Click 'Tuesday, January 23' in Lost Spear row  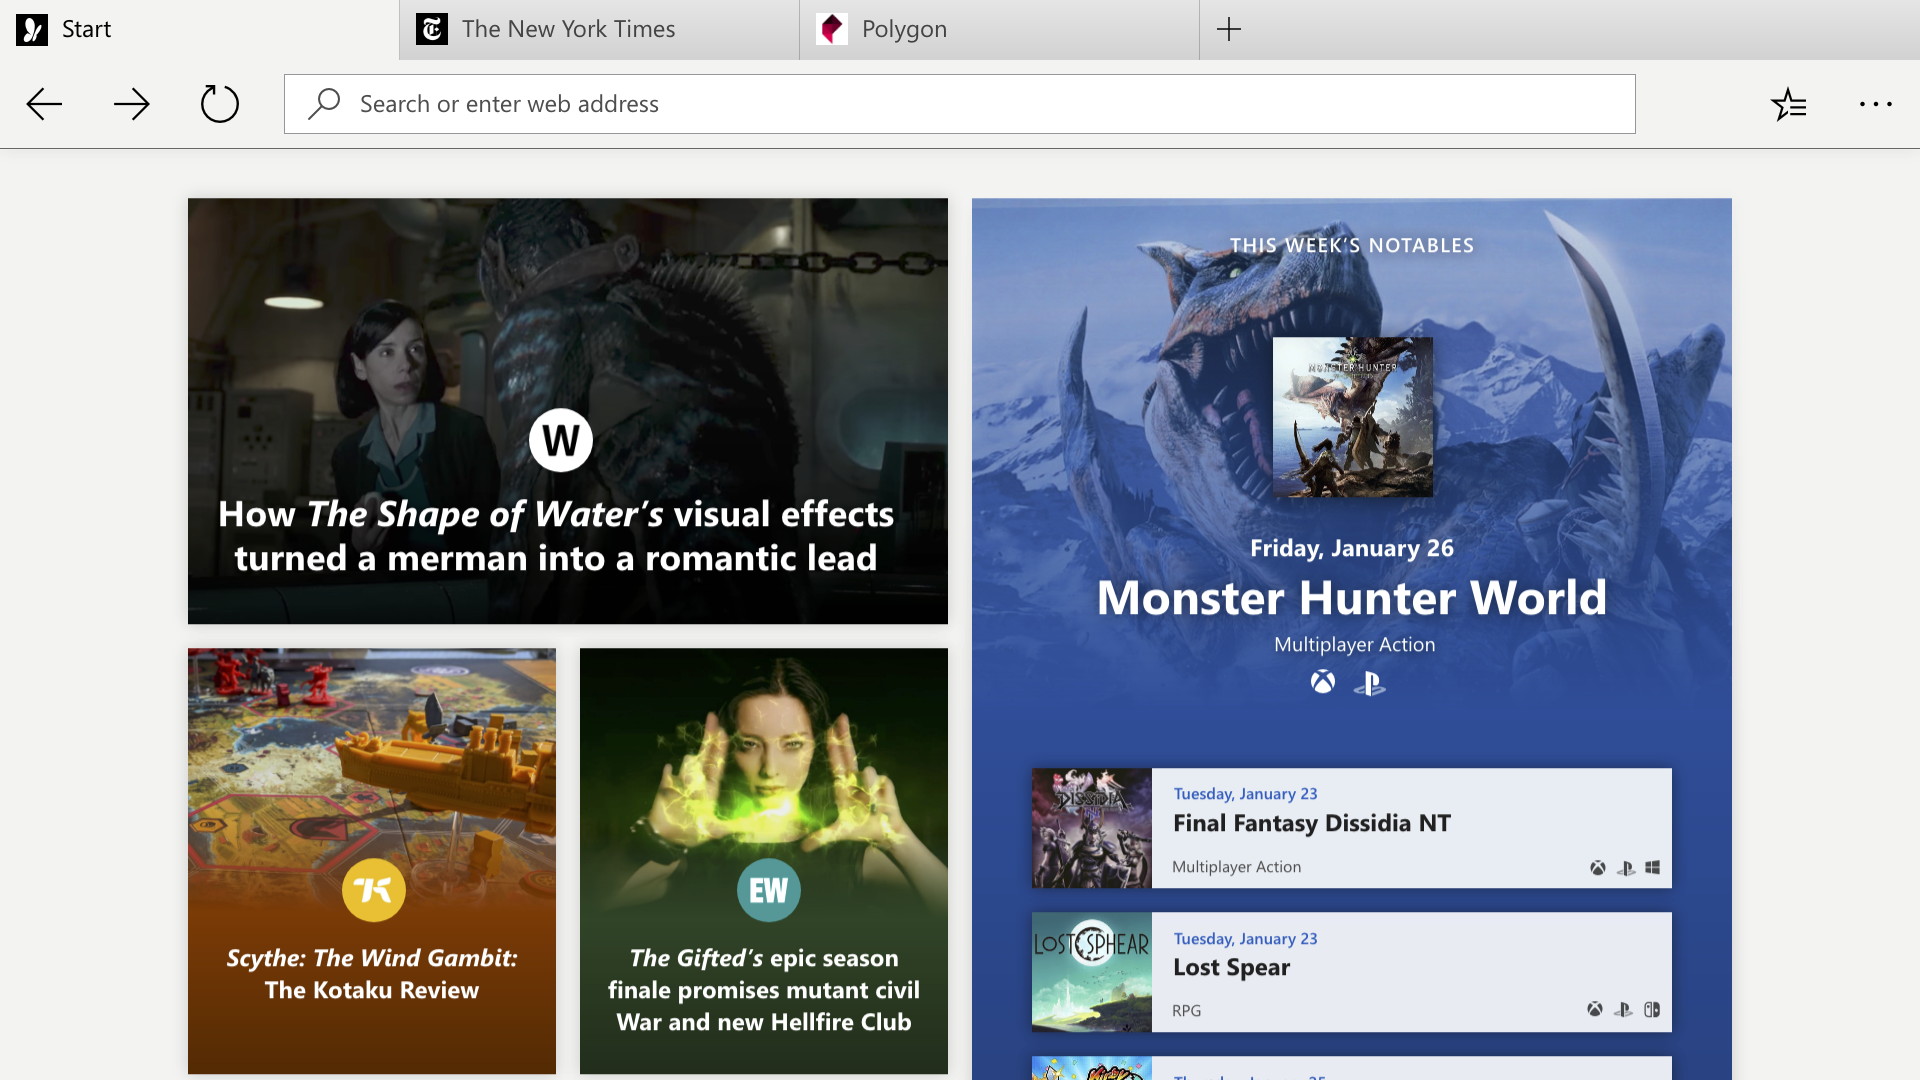[1245, 939]
